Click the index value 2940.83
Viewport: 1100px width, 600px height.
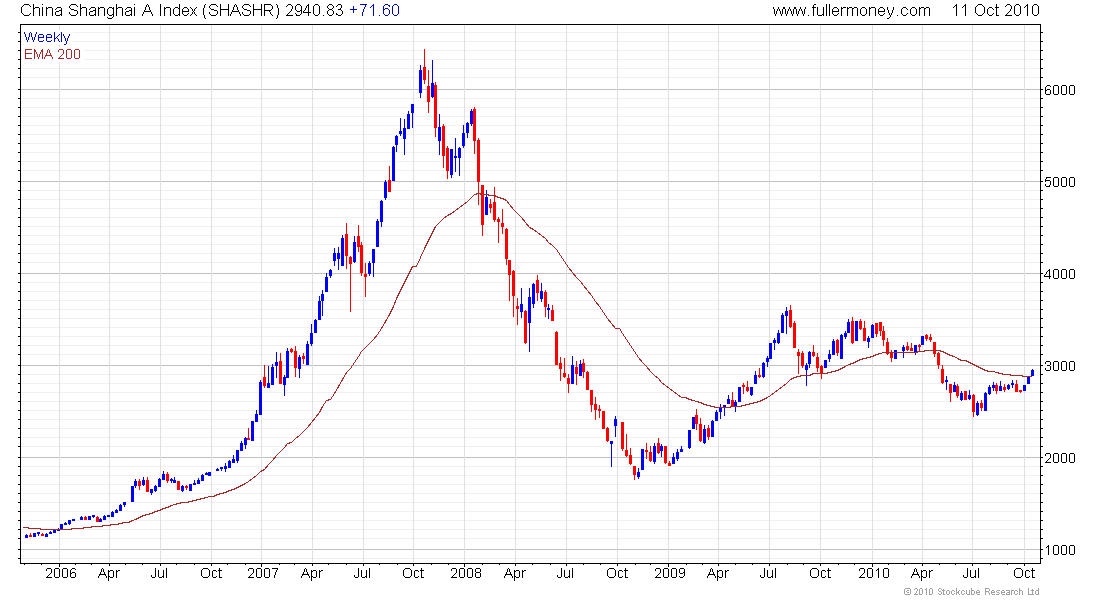pyautogui.click(x=314, y=11)
